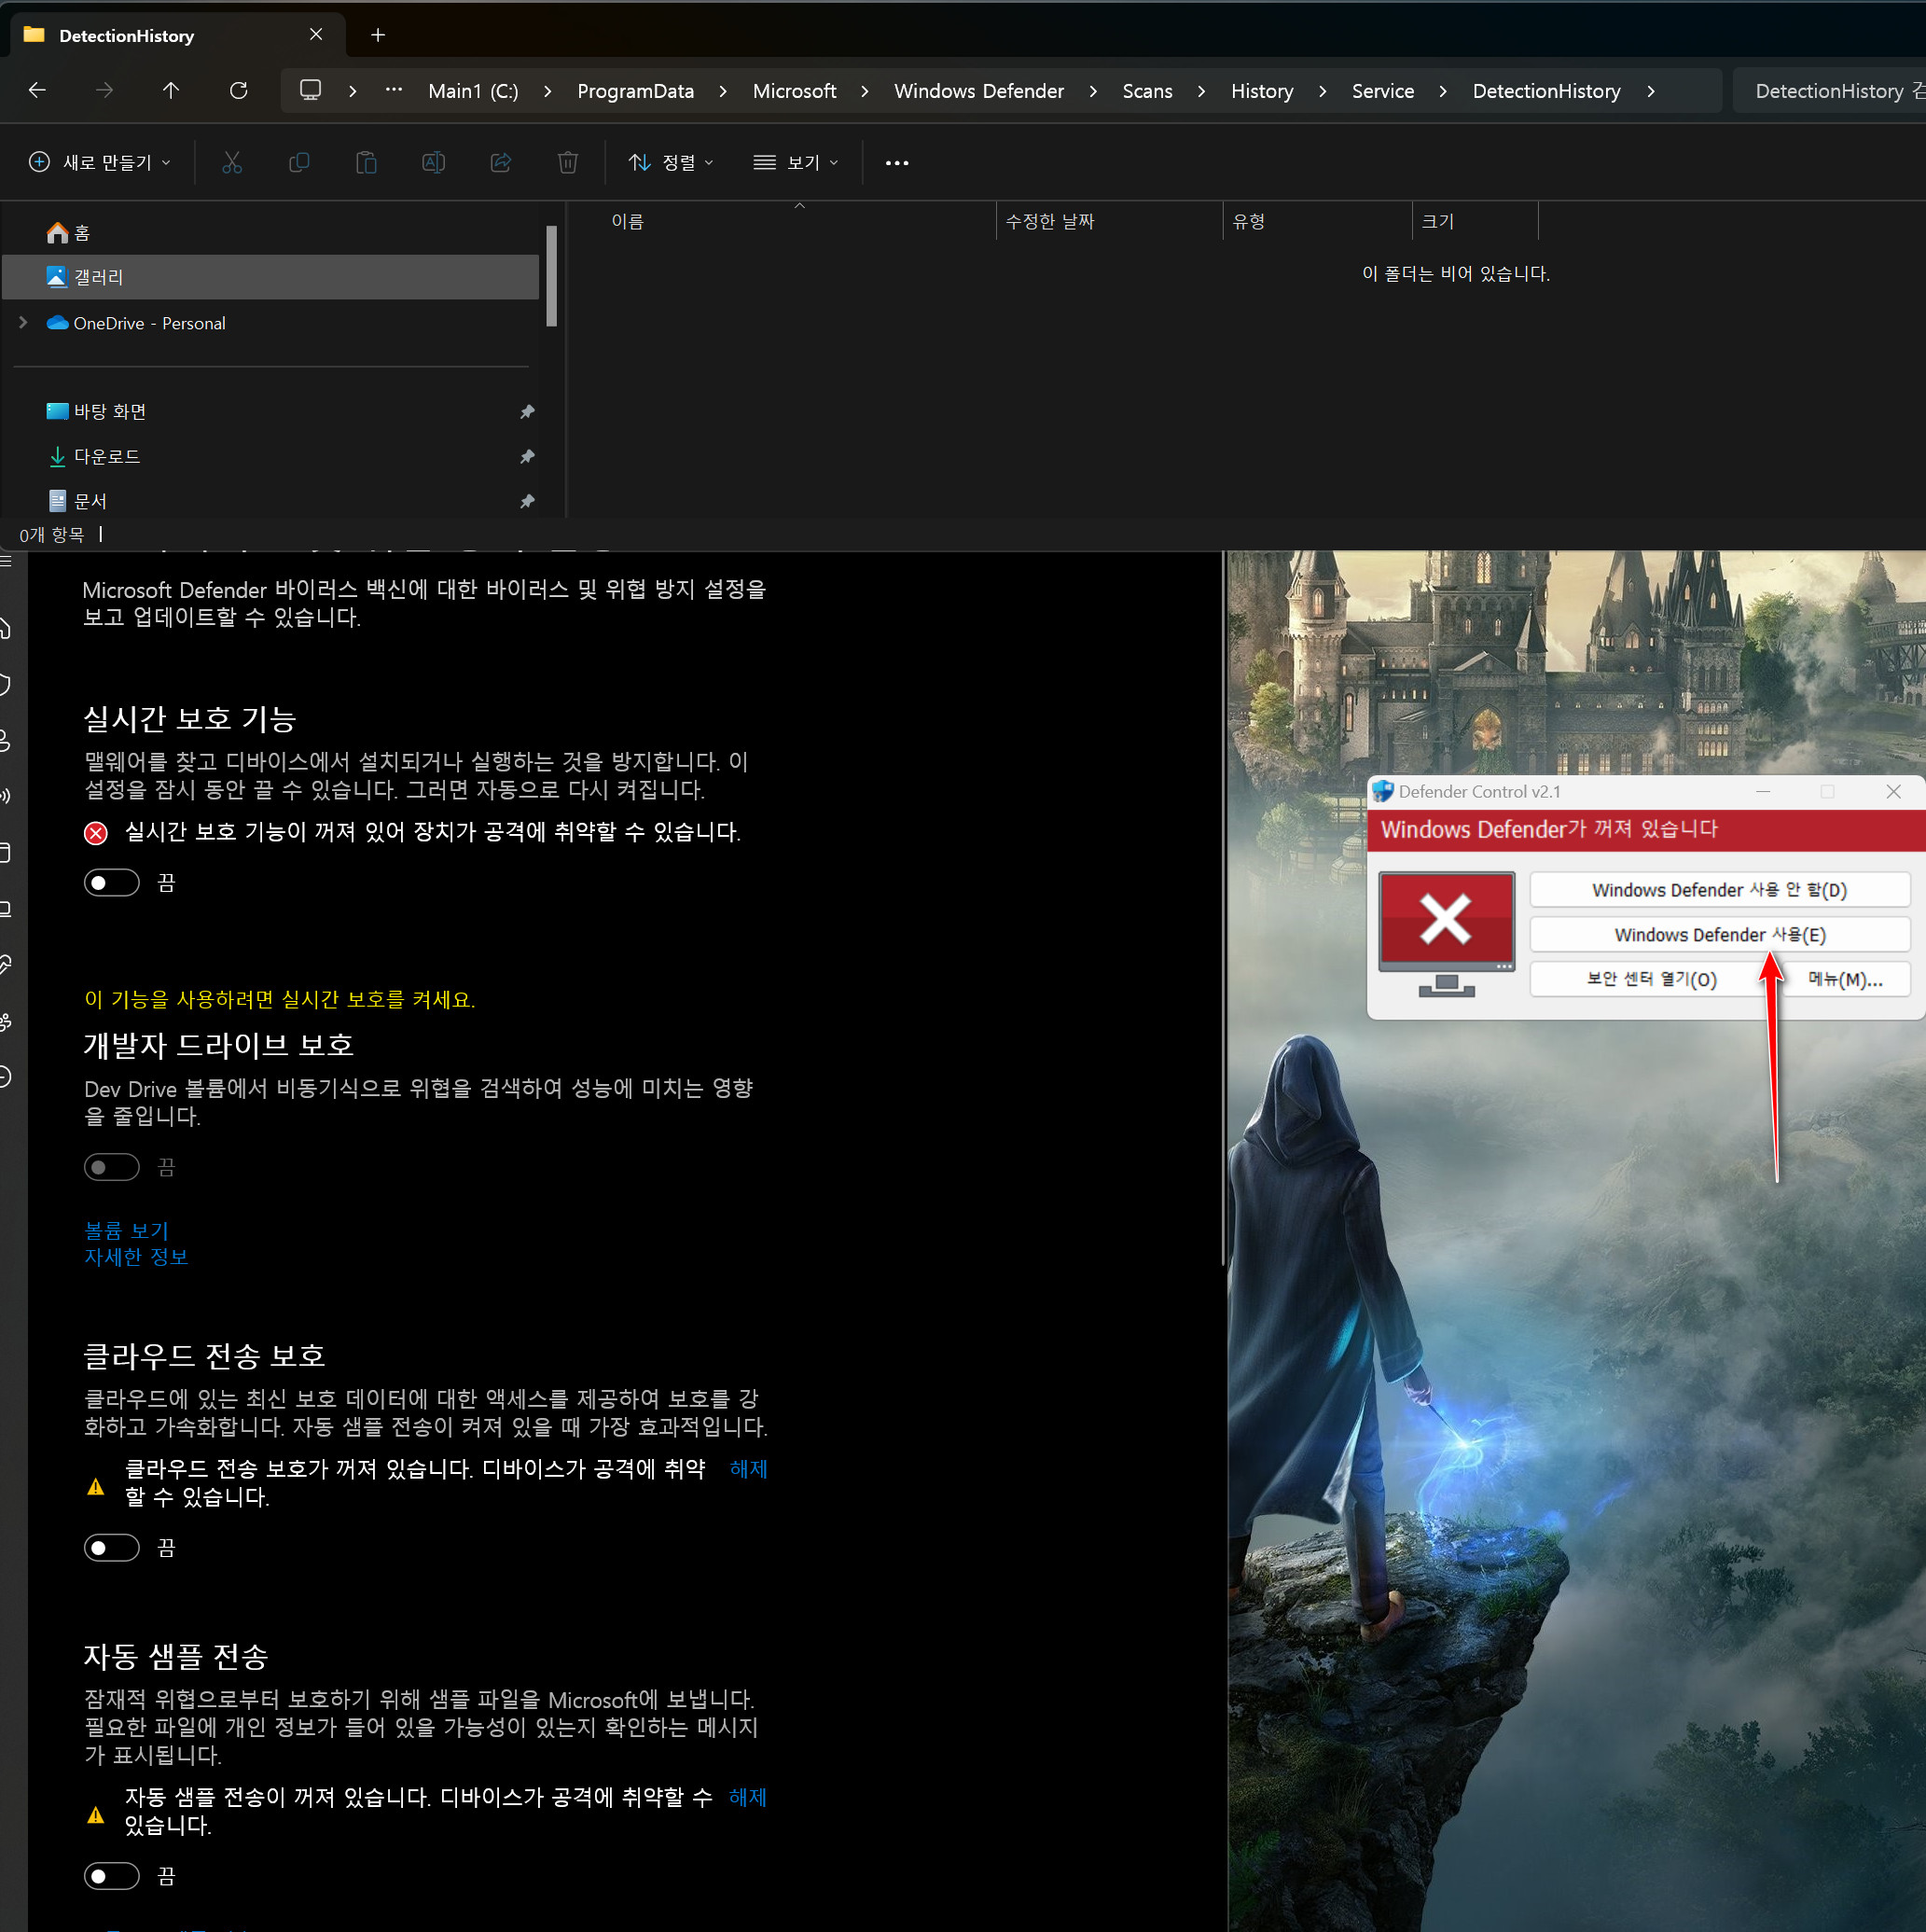Click Windows Defender 사용(E) button
Screen dimensions: 1926x1932
(1719, 935)
